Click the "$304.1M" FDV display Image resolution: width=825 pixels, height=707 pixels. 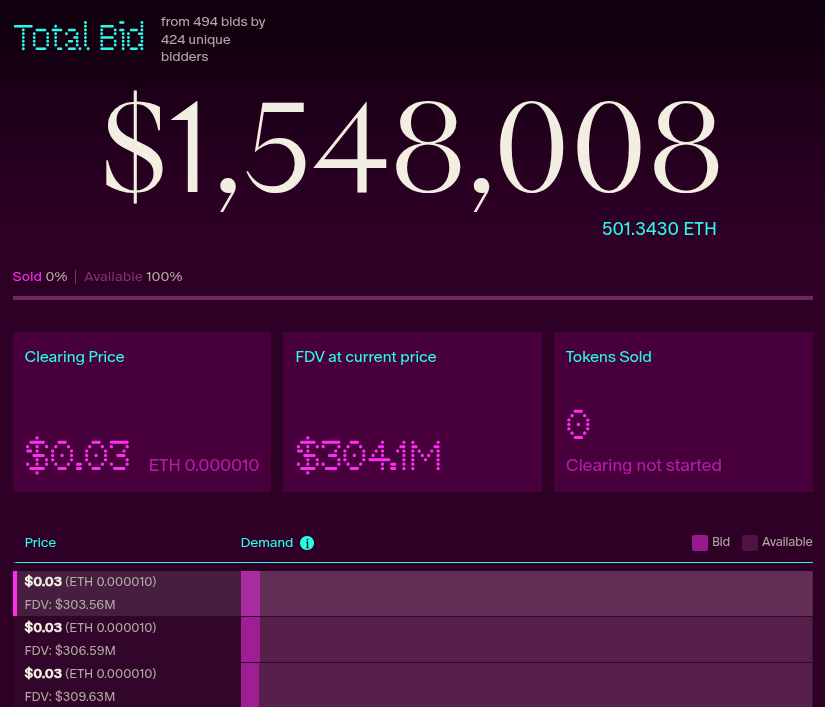[366, 457]
